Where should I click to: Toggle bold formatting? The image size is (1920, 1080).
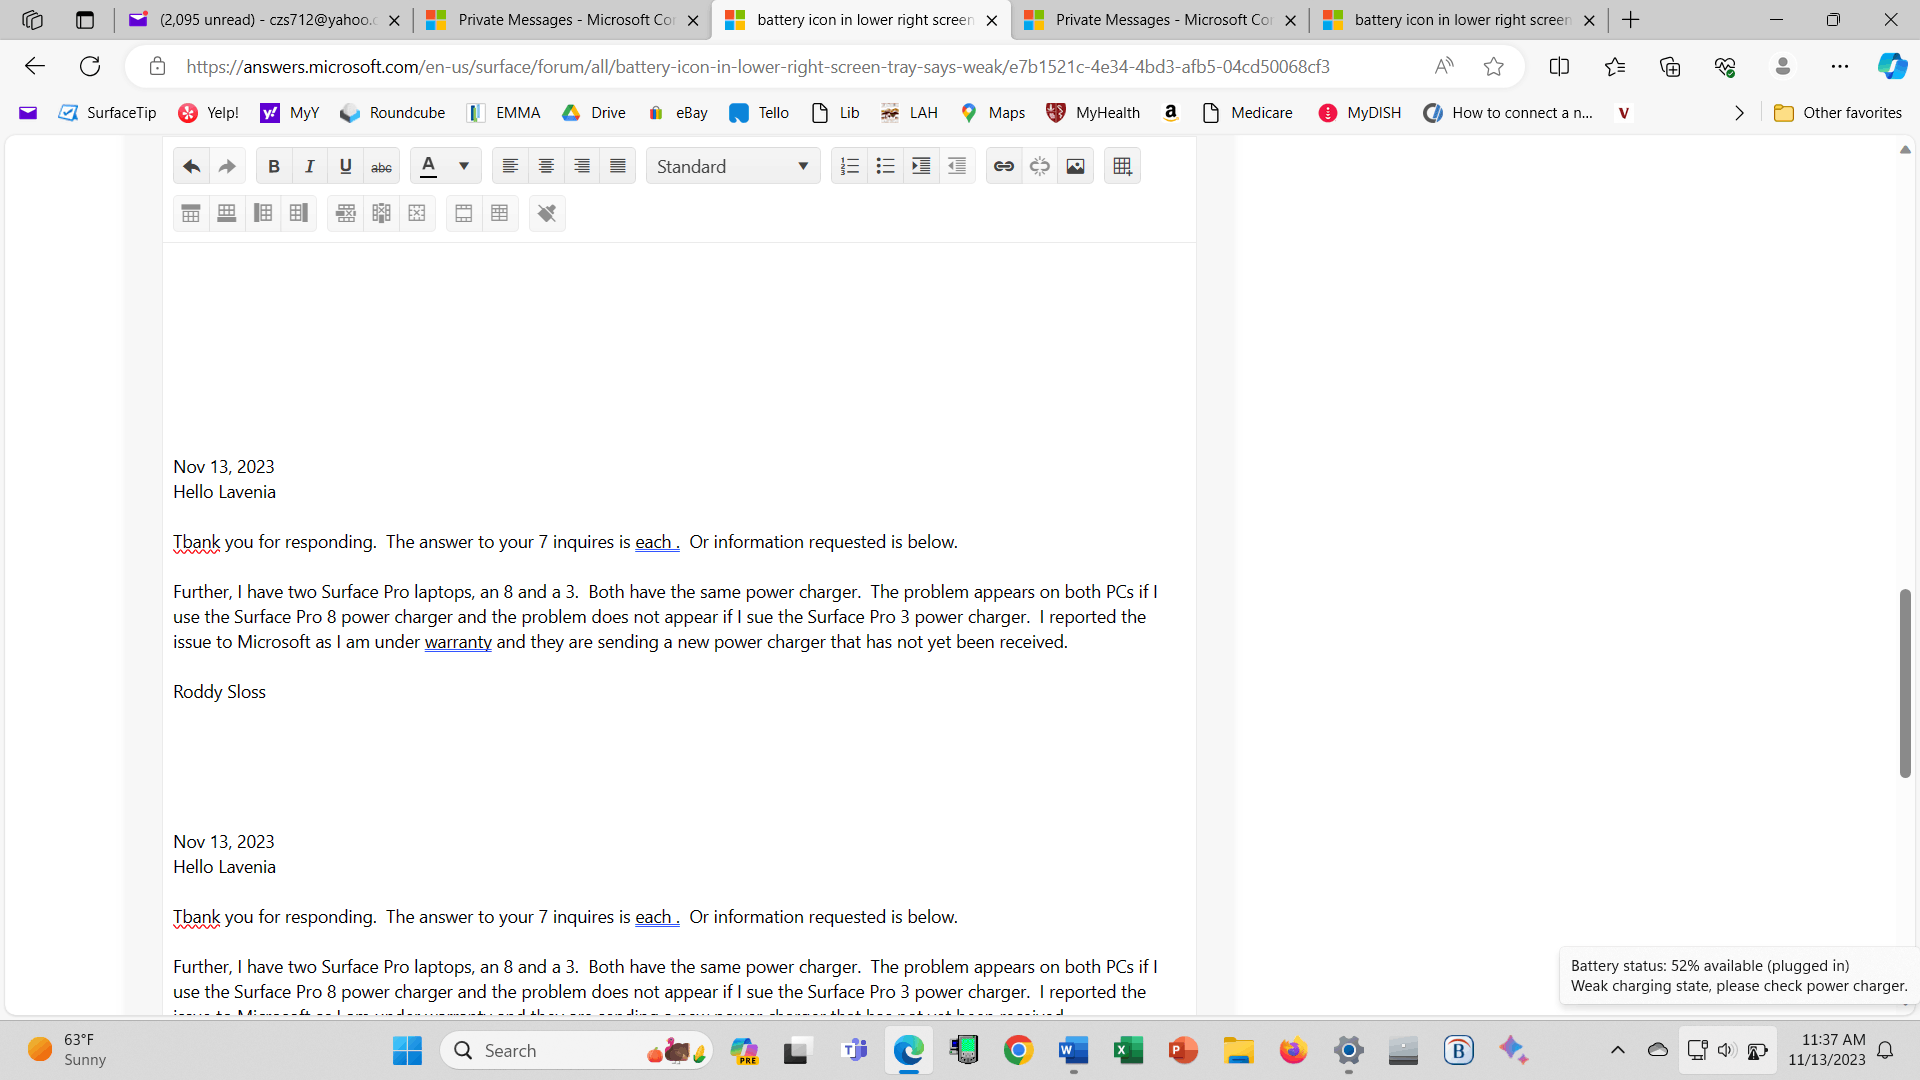[x=273, y=166]
